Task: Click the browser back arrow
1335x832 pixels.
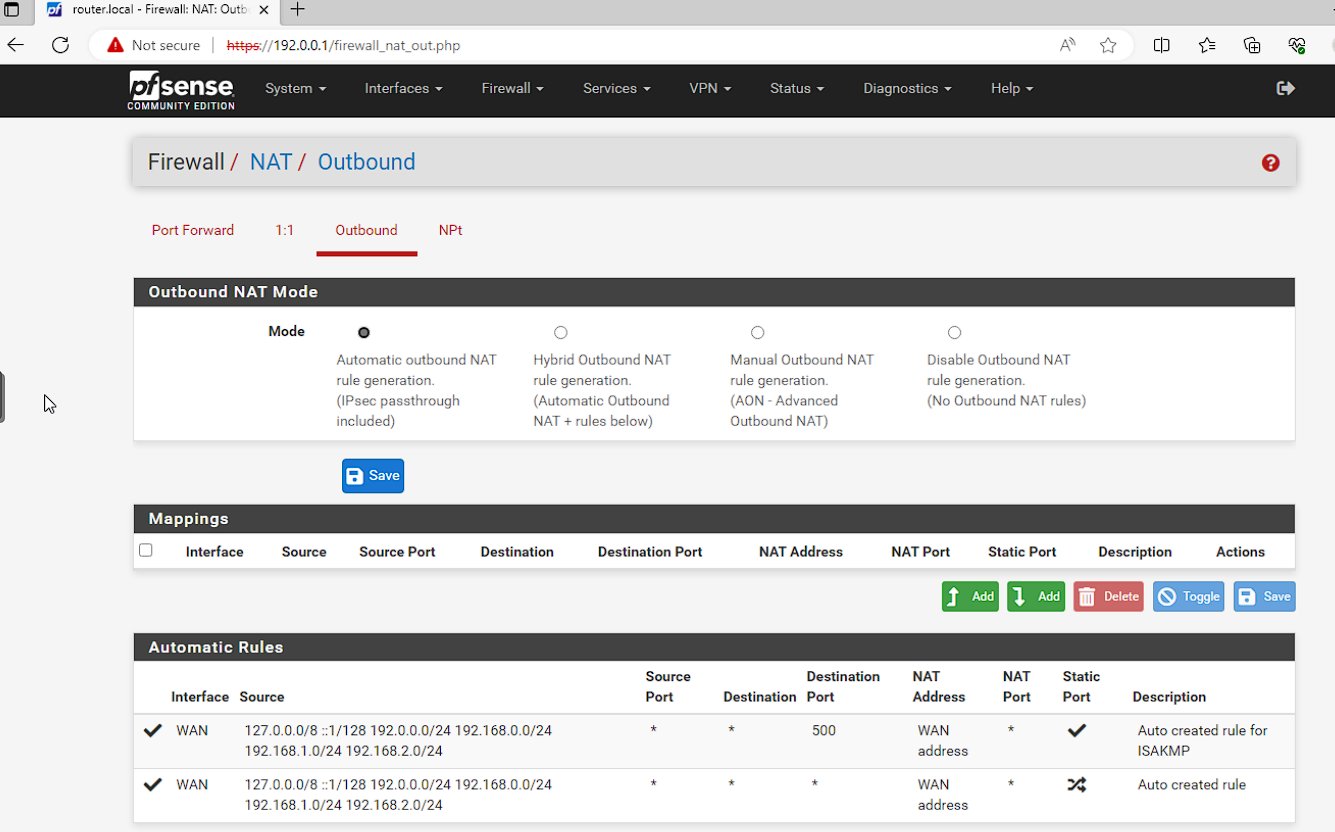Action: pos(16,45)
